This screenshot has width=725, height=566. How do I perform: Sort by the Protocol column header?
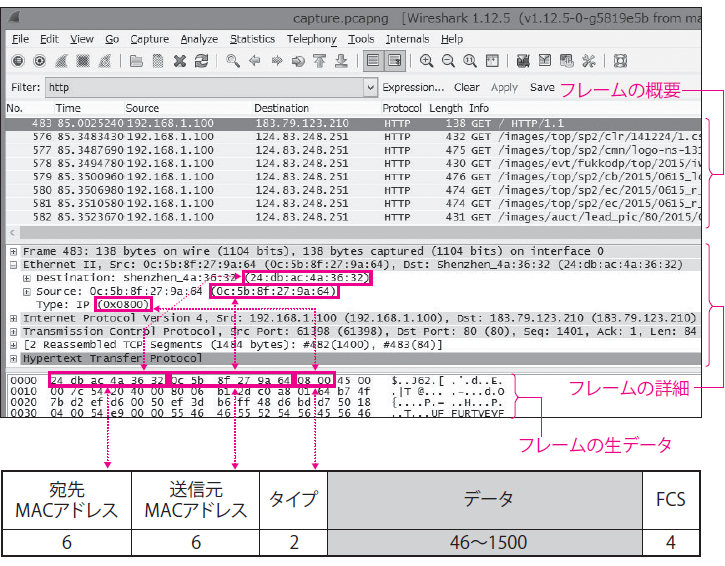401,108
